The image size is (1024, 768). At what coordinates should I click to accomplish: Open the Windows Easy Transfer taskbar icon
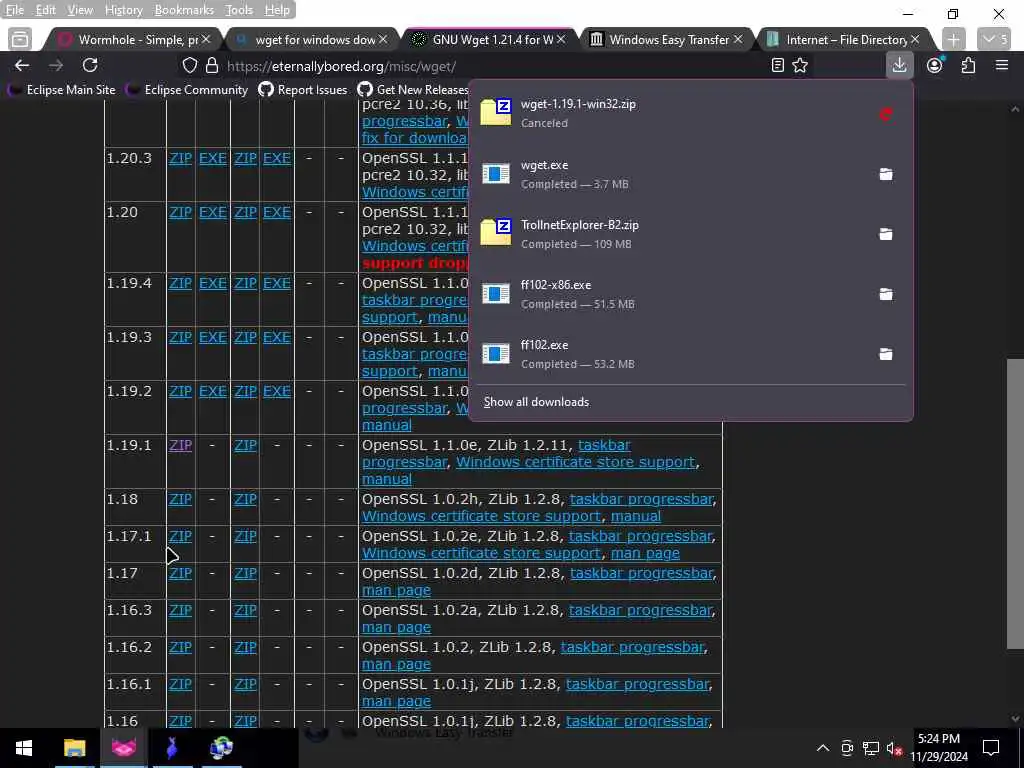(221, 748)
